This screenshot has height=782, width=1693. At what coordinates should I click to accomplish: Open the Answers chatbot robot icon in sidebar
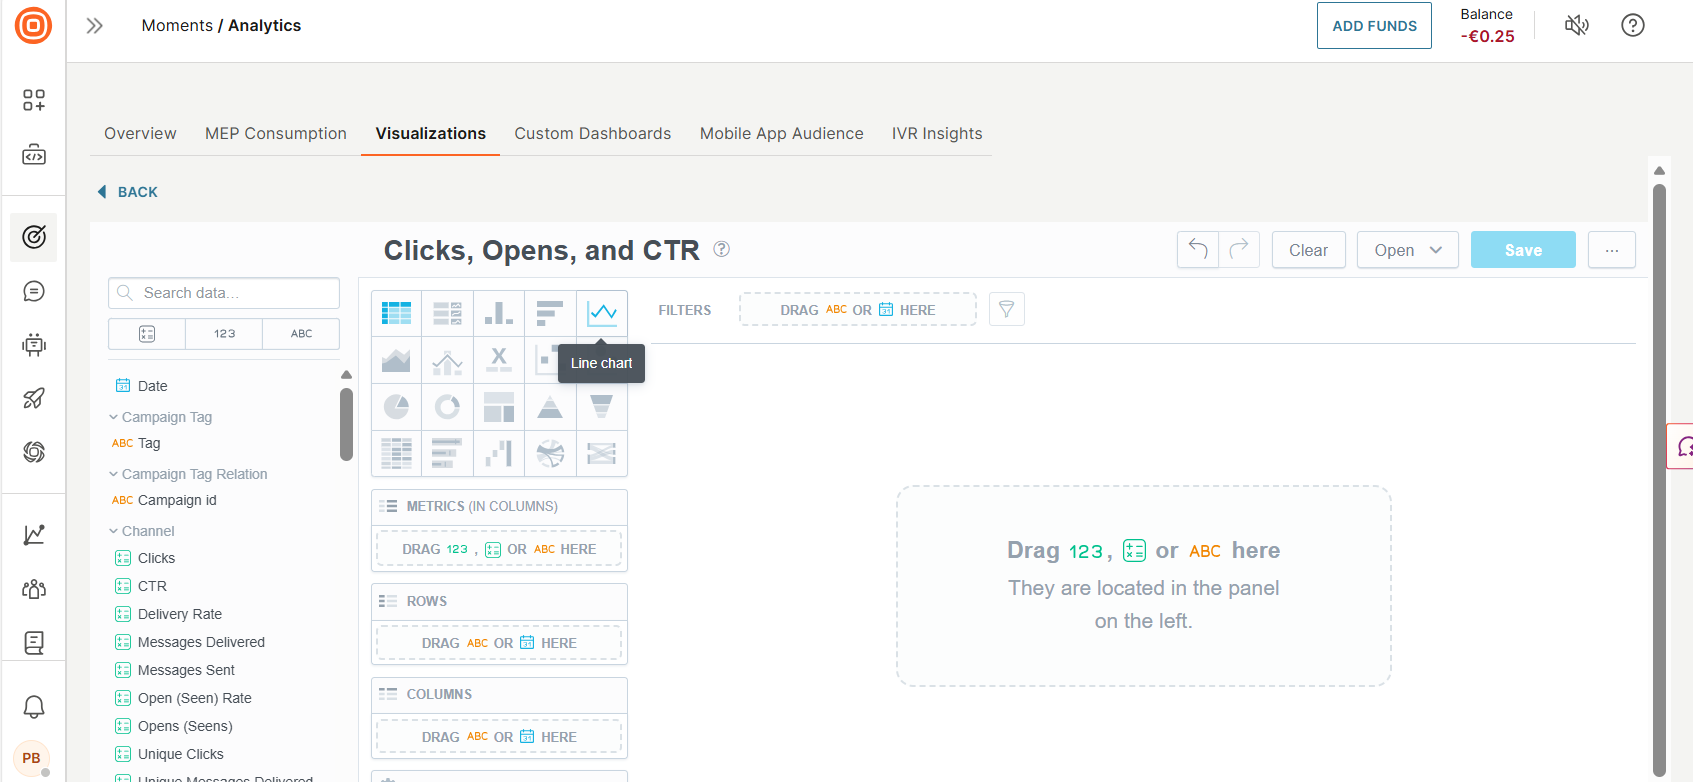click(34, 345)
